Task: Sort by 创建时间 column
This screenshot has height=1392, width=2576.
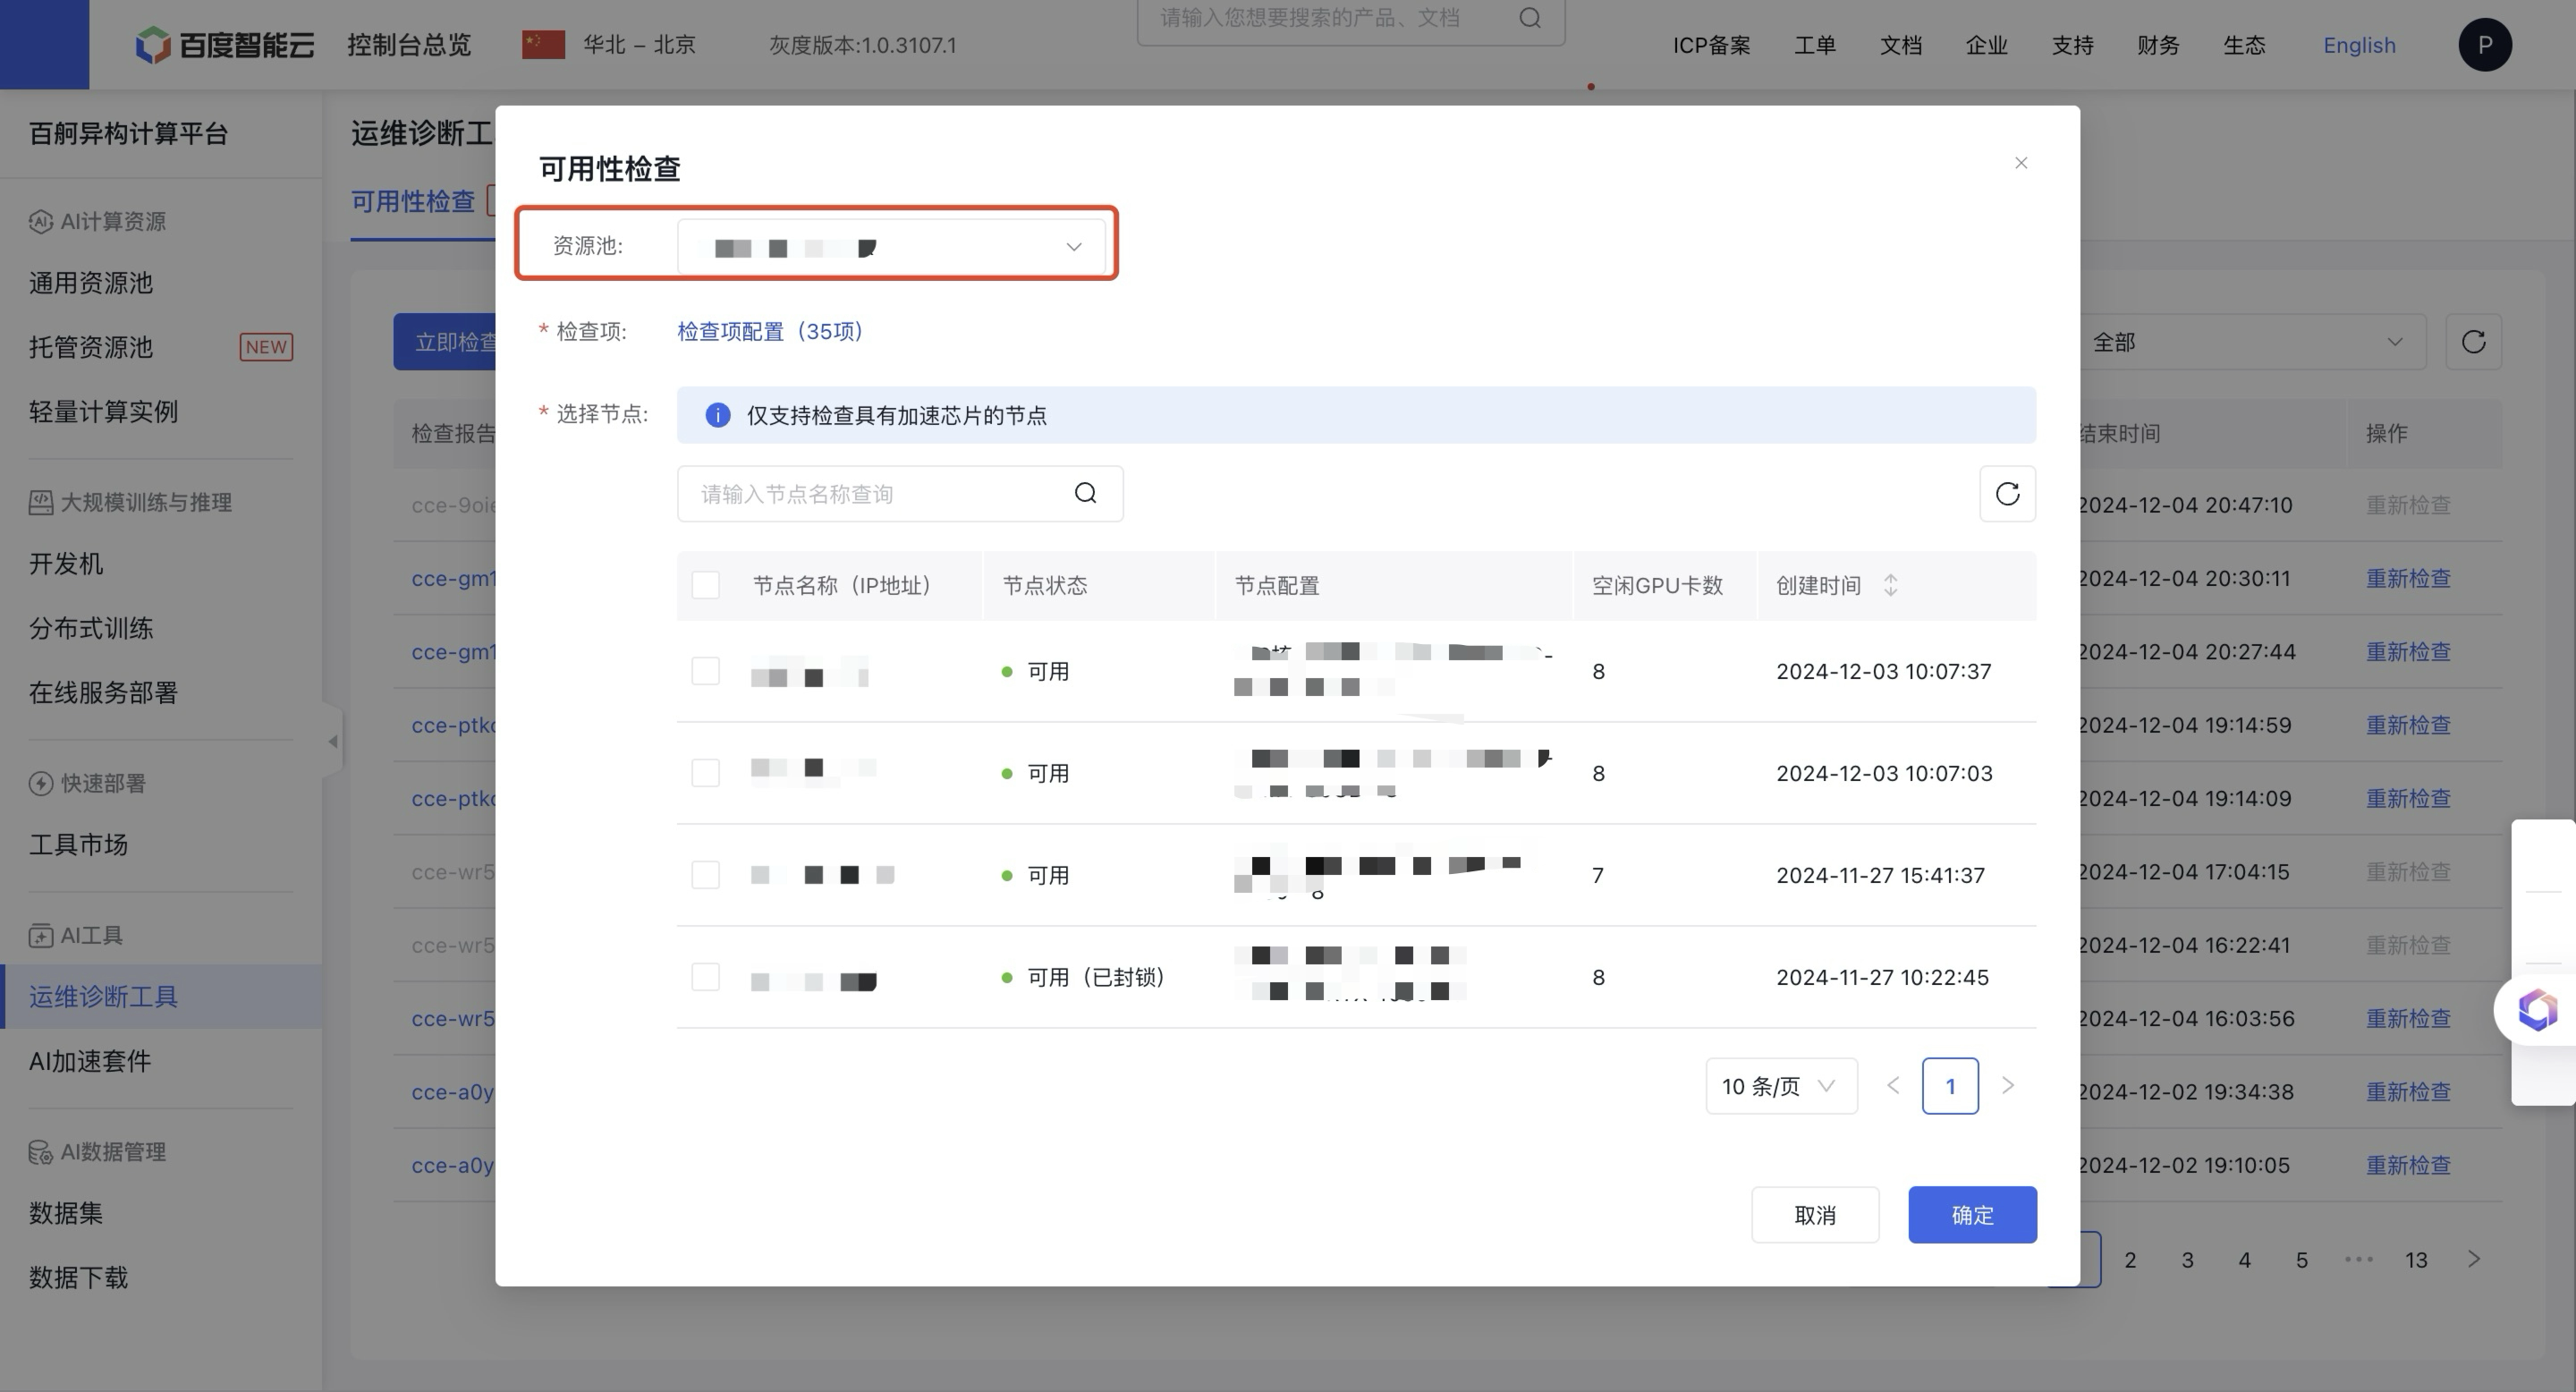Action: tap(1890, 585)
